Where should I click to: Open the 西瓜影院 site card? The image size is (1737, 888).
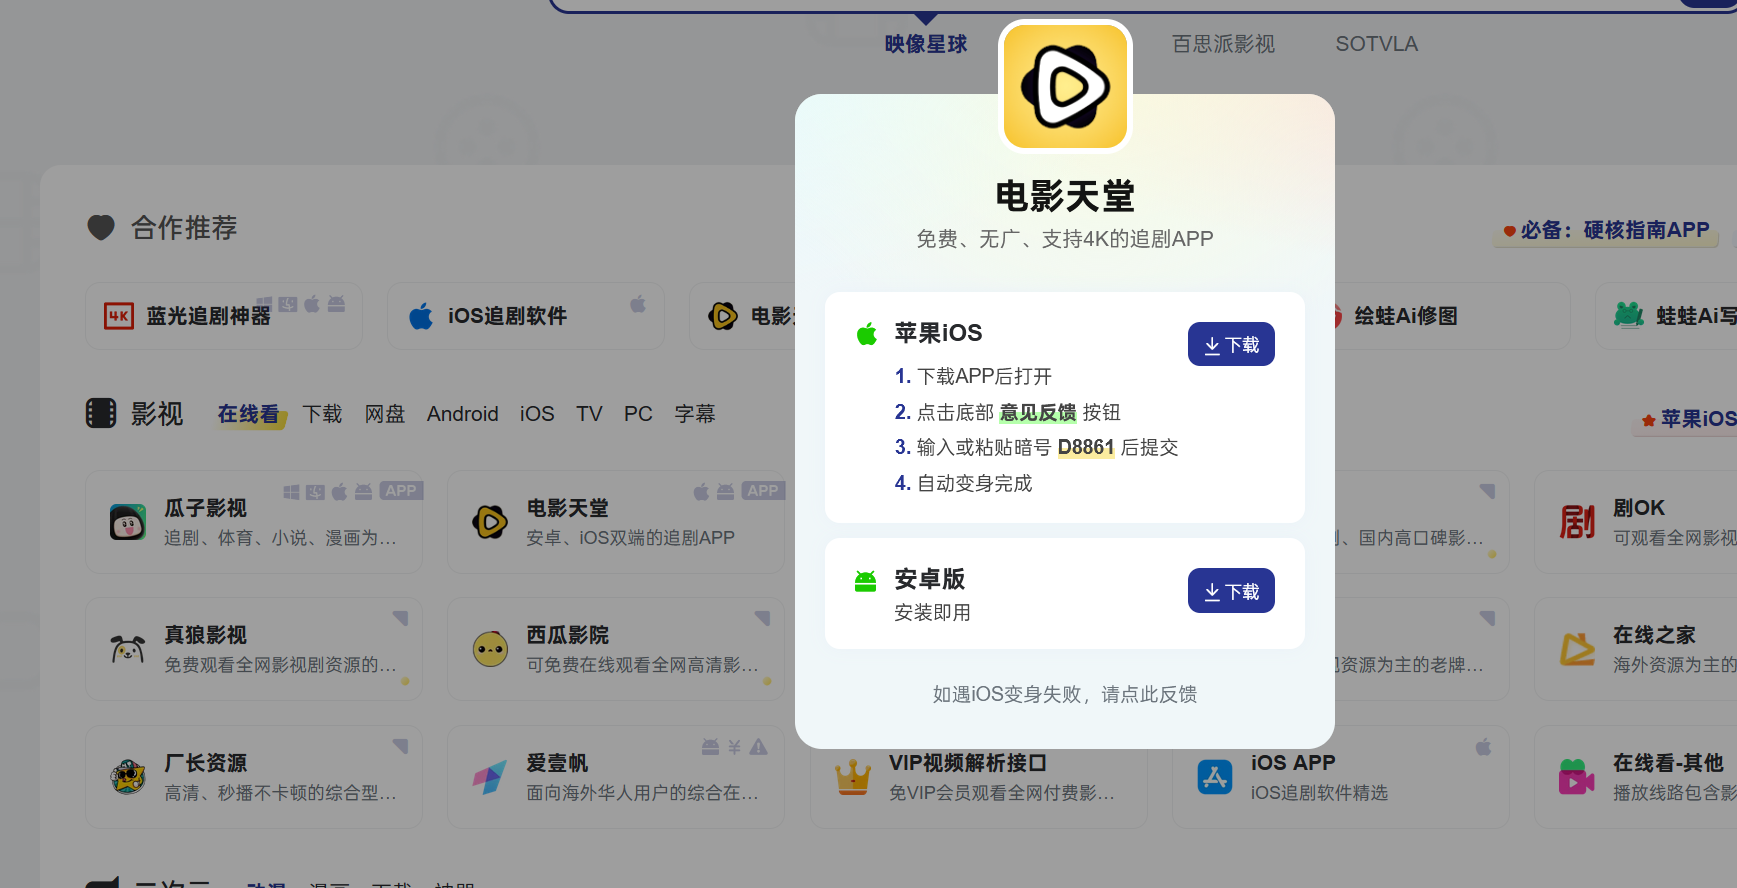click(x=616, y=649)
